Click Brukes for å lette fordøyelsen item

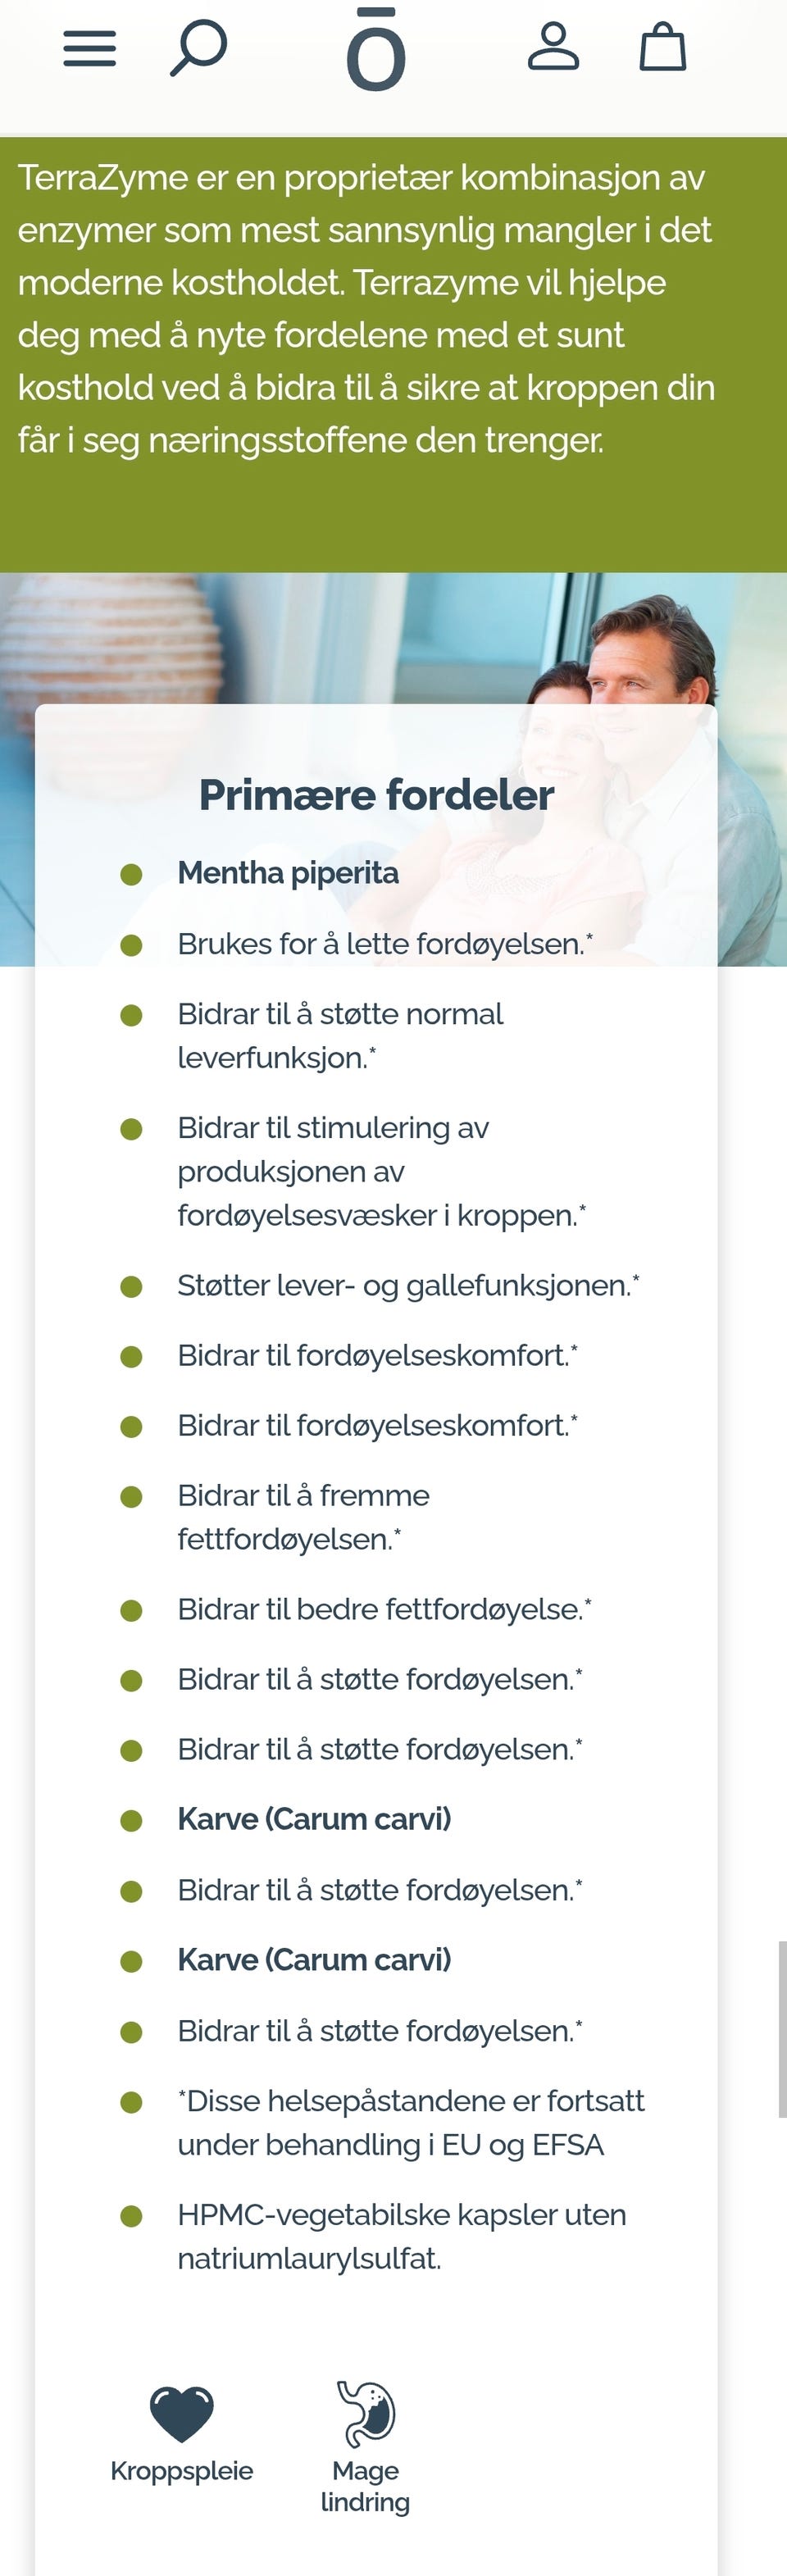click(385, 944)
